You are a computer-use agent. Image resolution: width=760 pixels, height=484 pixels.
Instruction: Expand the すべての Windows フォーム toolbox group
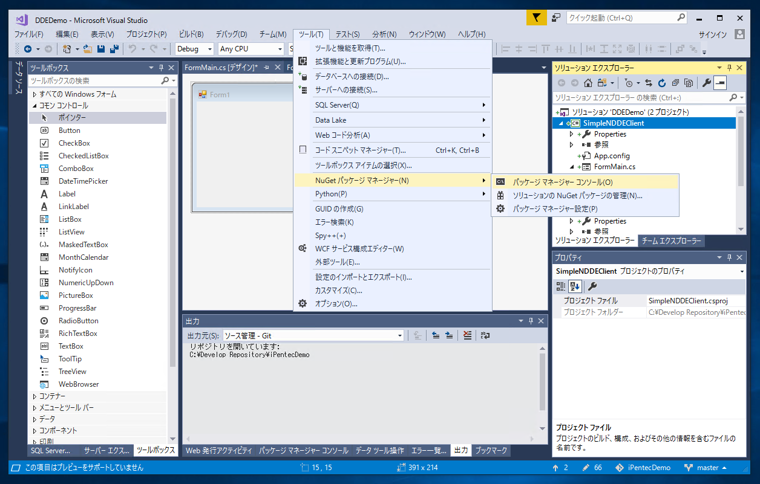pyautogui.click(x=34, y=94)
